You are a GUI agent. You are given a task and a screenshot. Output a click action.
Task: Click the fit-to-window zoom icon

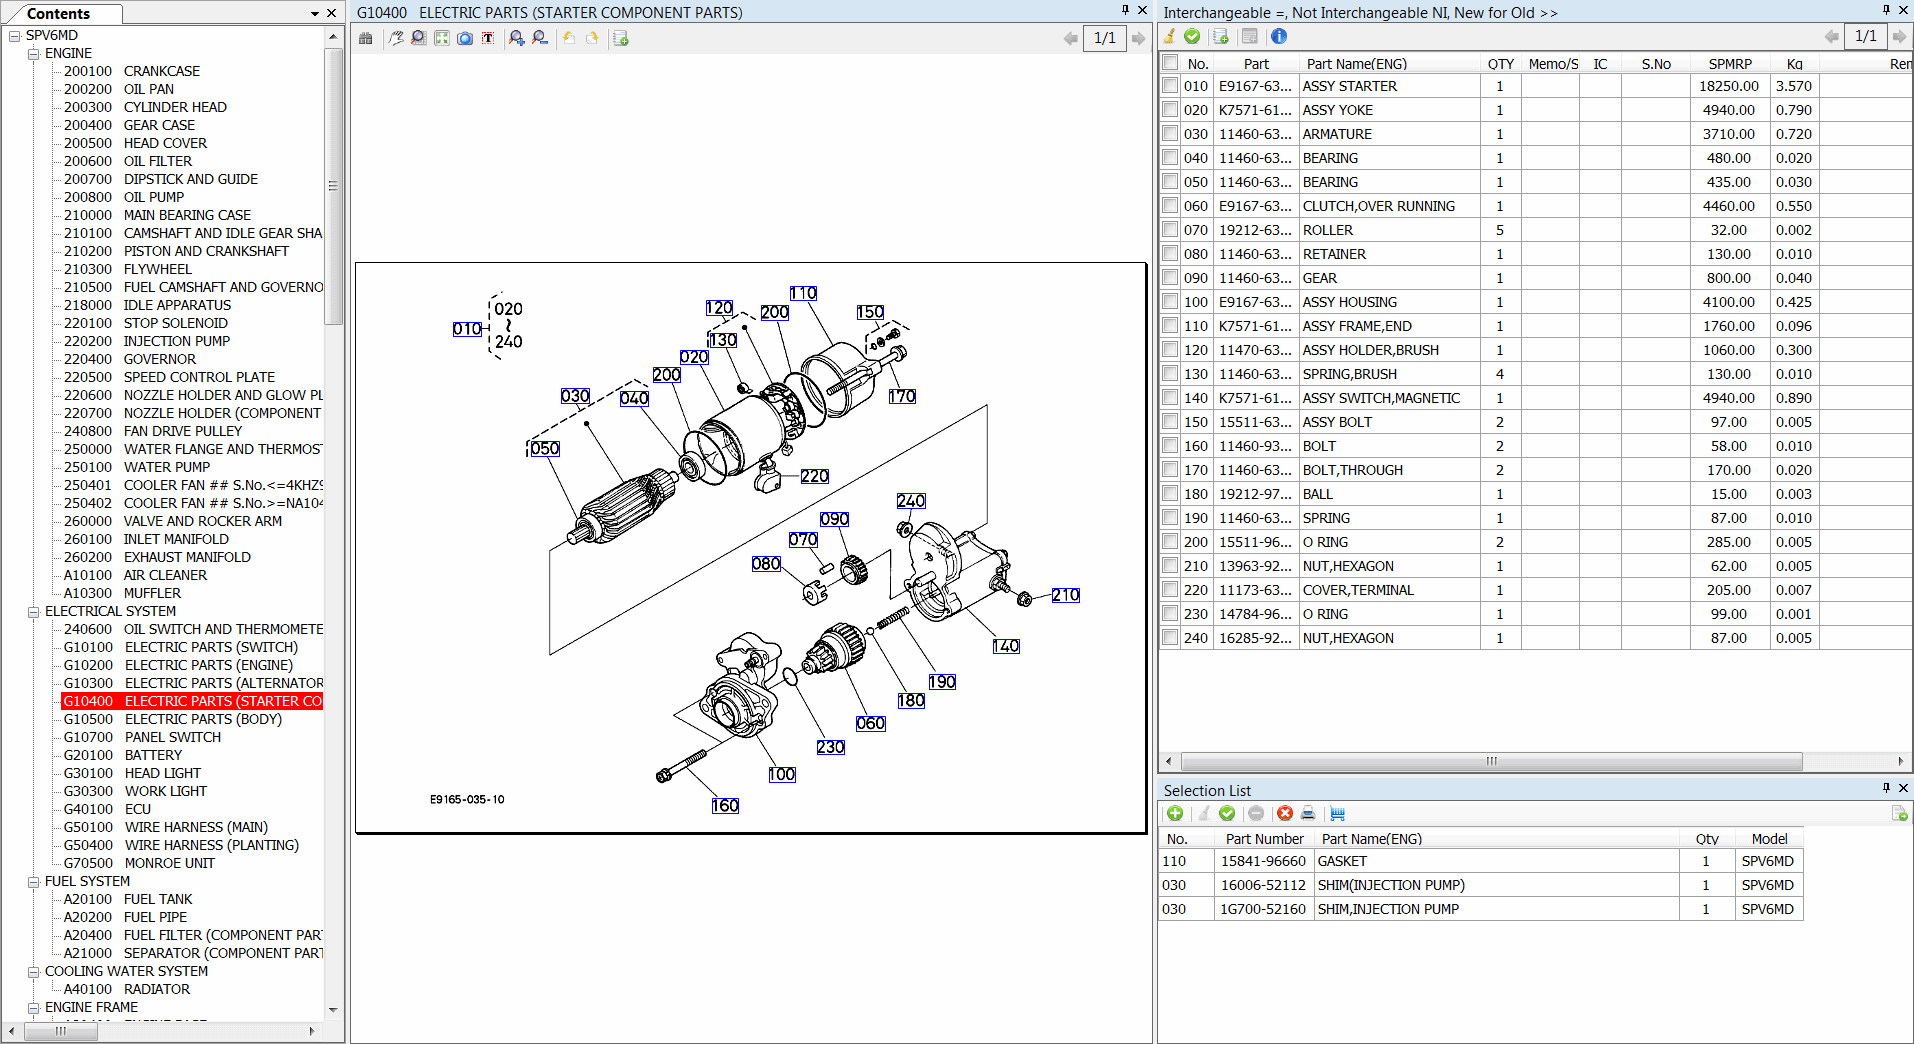(441, 38)
